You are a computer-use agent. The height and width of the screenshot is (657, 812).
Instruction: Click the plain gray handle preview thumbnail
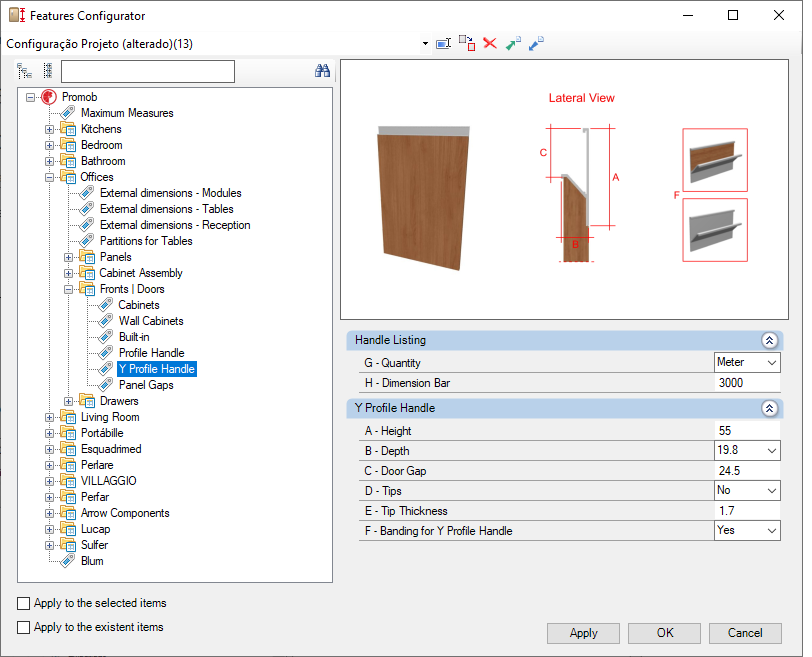coord(715,230)
